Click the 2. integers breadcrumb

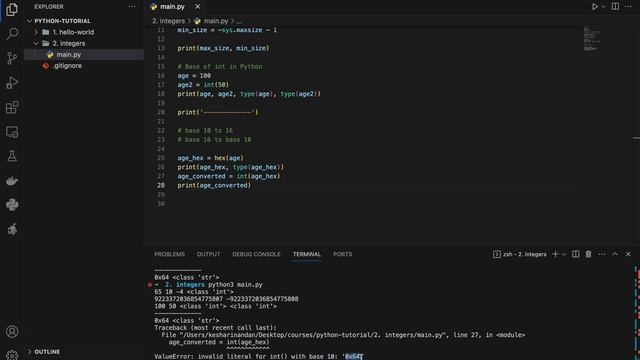[x=168, y=21]
